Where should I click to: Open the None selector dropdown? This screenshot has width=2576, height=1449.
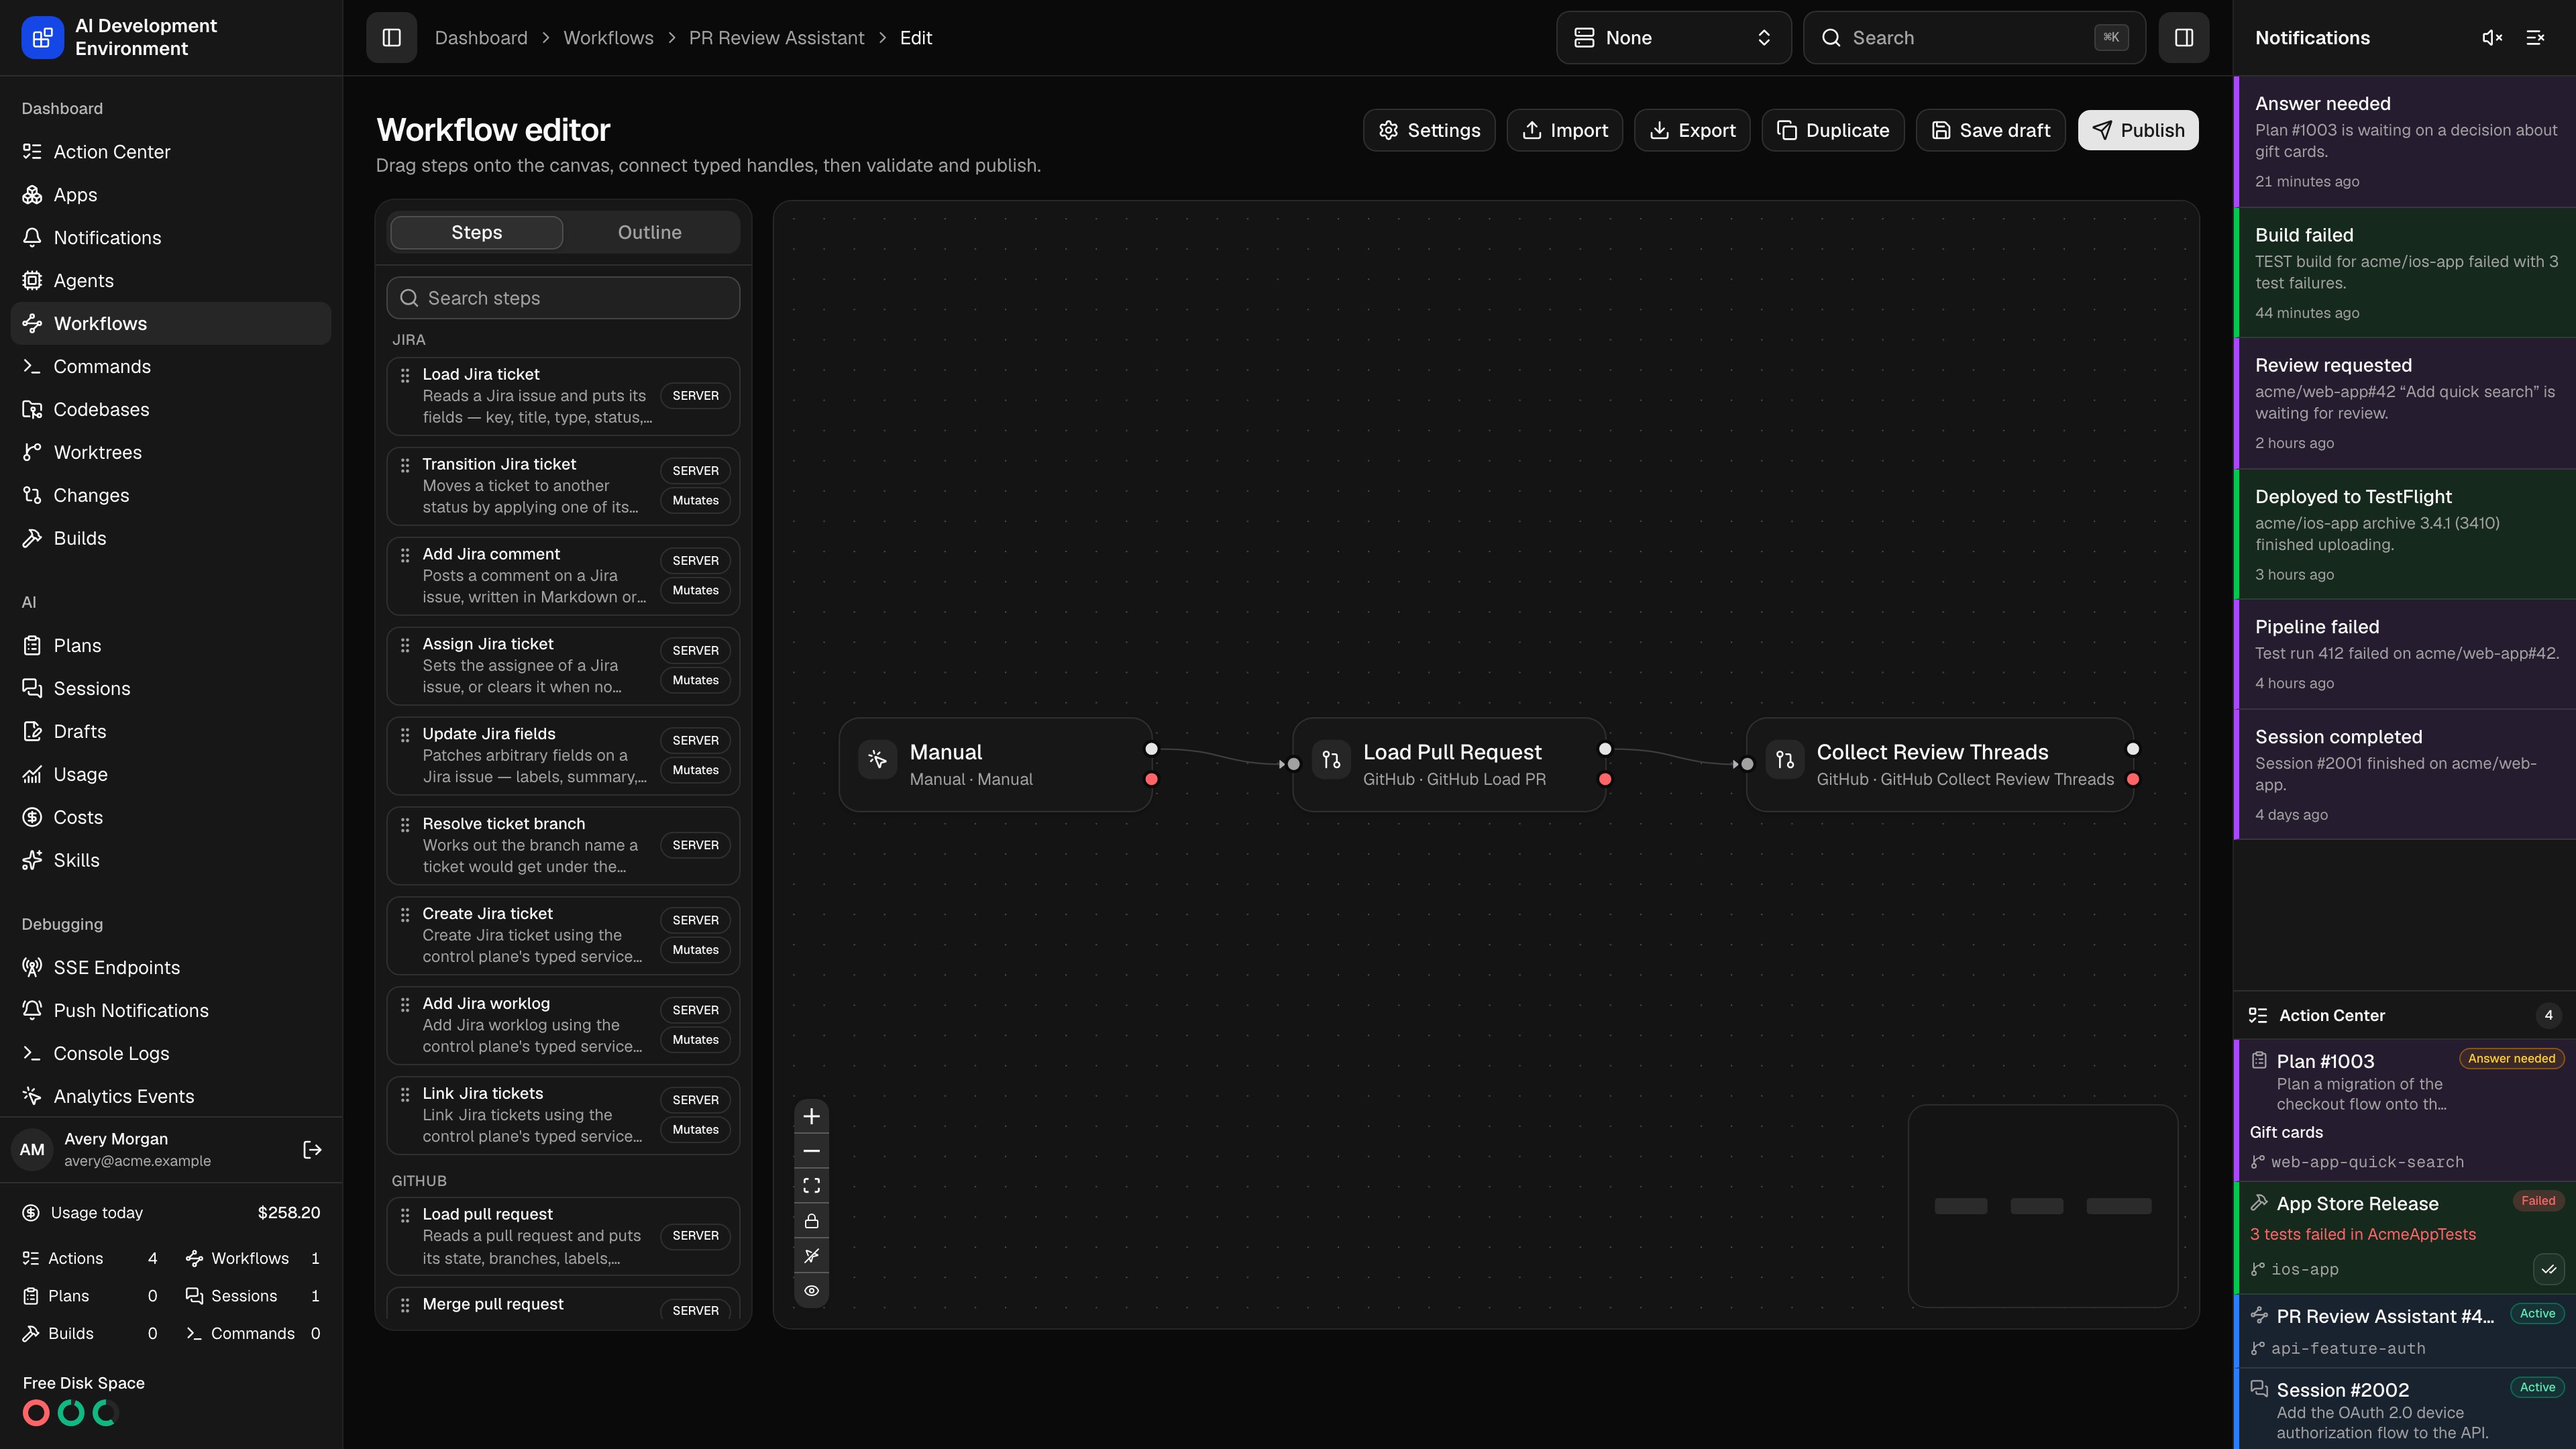tap(1673, 38)
